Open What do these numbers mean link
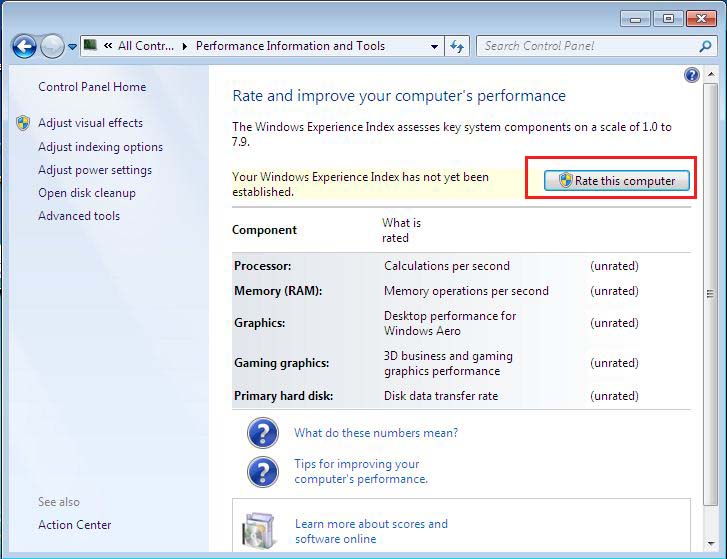Viewport: 727px width, 559px height. point(376,433)
